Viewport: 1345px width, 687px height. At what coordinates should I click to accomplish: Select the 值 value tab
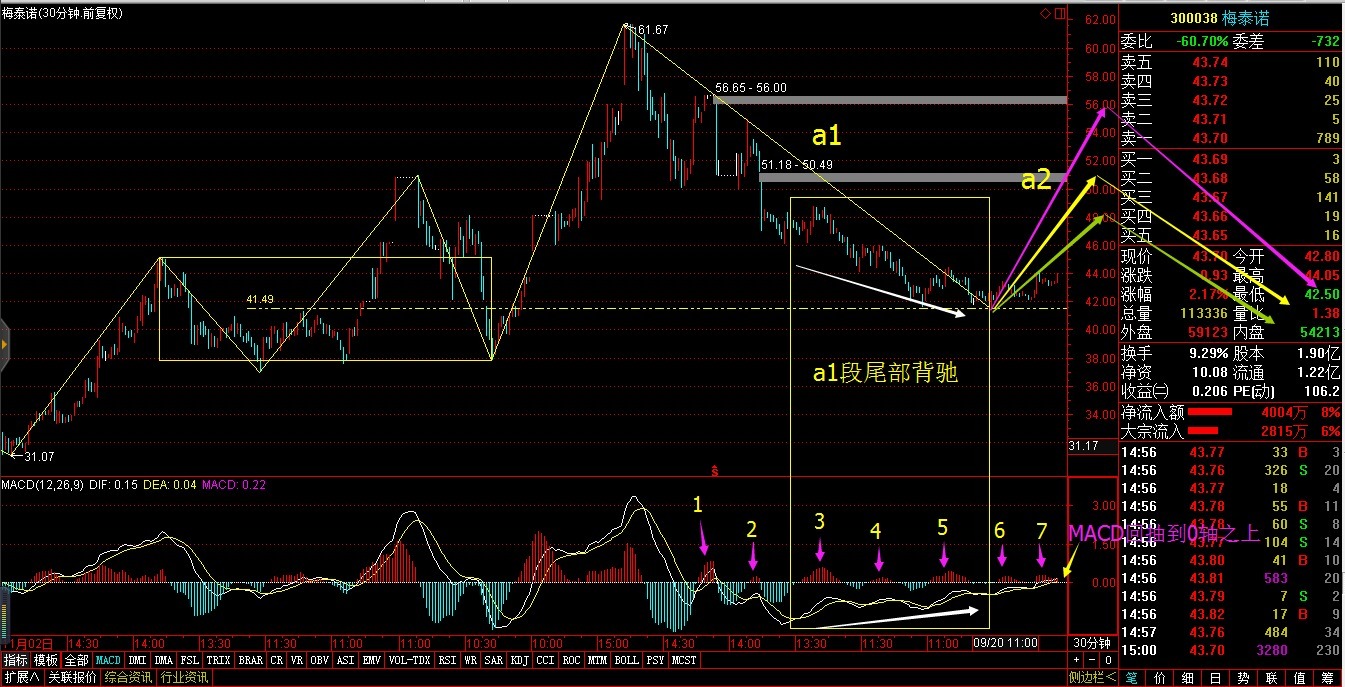point(1300,677)
